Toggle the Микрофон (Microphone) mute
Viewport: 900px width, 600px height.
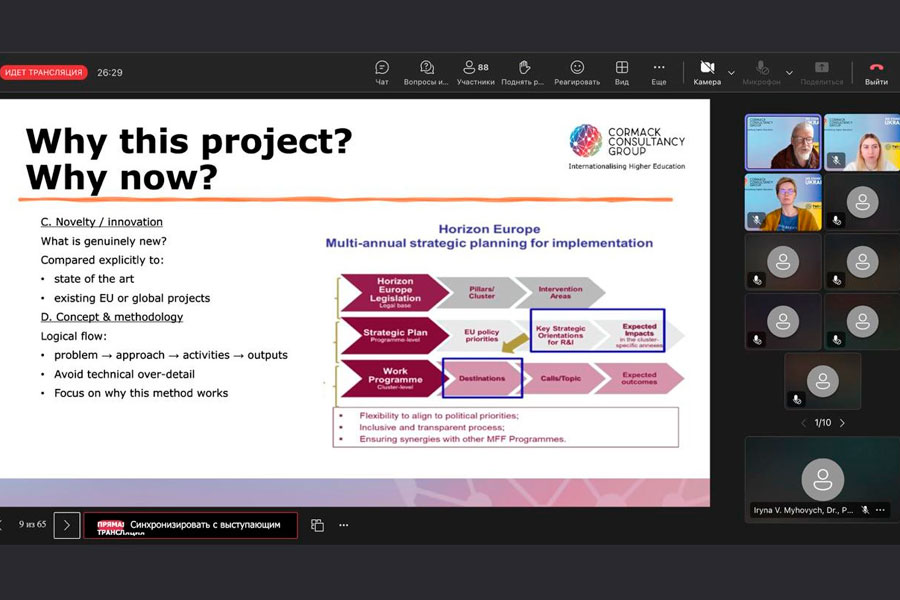pyautogui.click(x=762, y=72)
